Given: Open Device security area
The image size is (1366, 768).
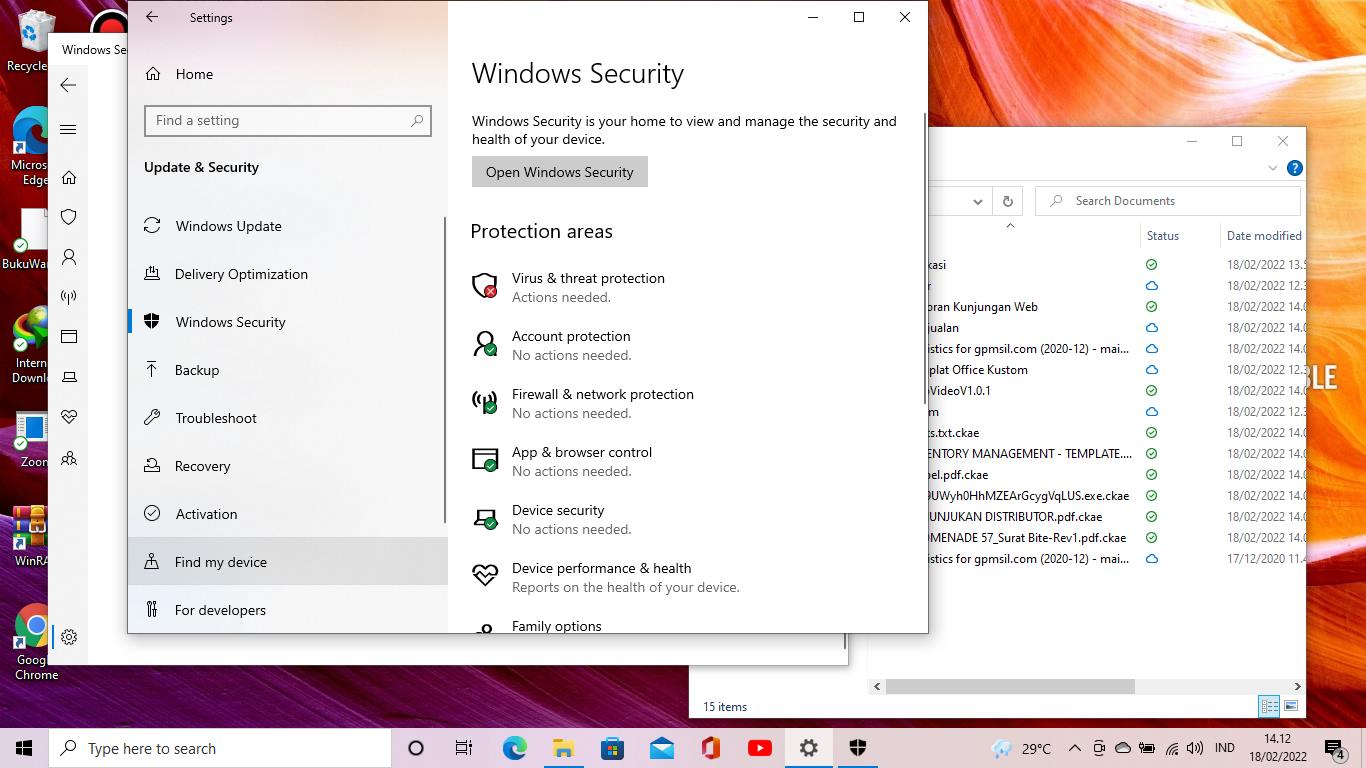Looking at the screenshot, I should coord(557,511).
